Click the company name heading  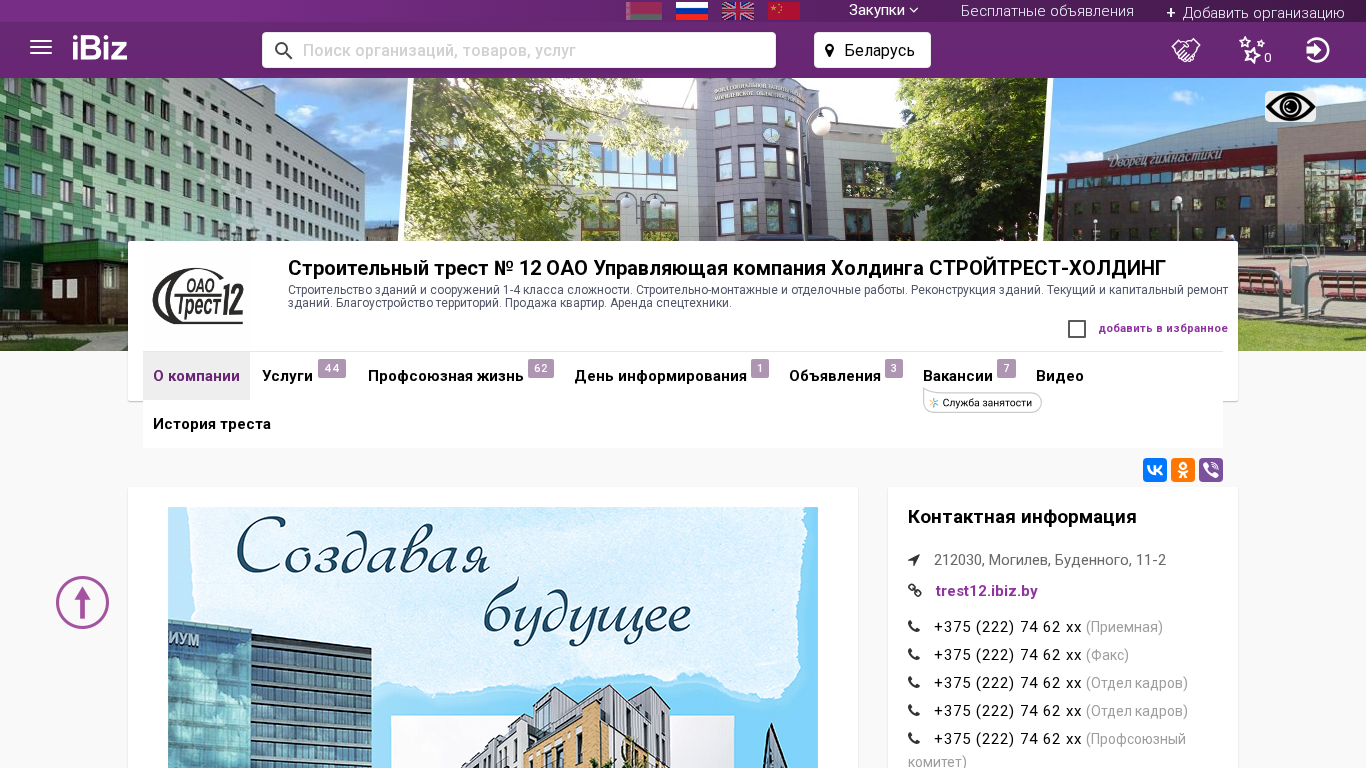pyautogui.click(x=727, y=268)
